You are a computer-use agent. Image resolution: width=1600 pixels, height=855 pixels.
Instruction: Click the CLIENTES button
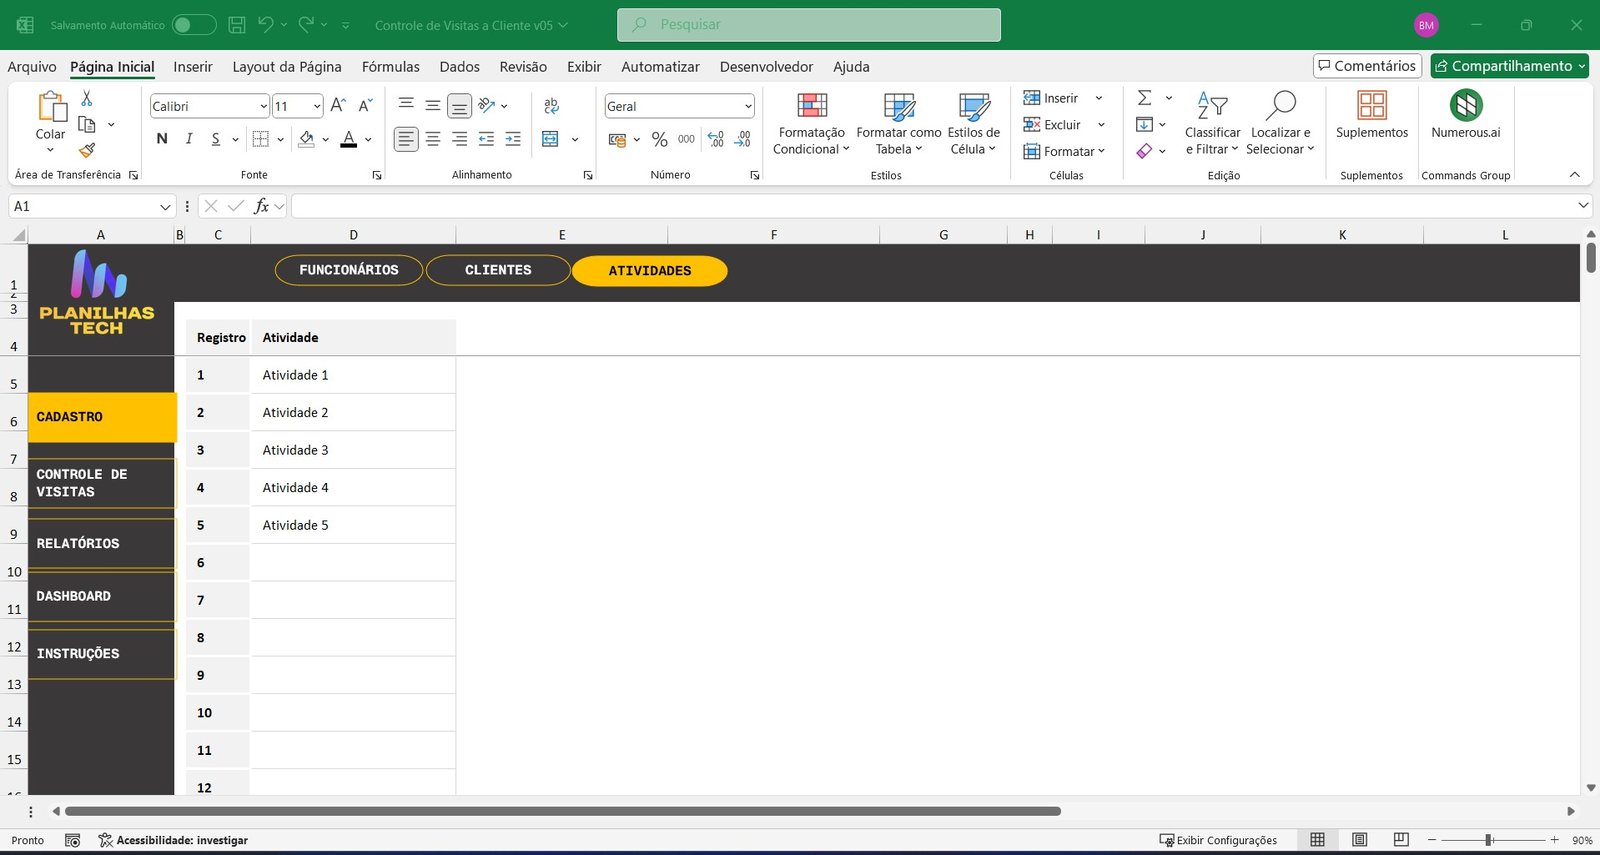click(498, 270)
